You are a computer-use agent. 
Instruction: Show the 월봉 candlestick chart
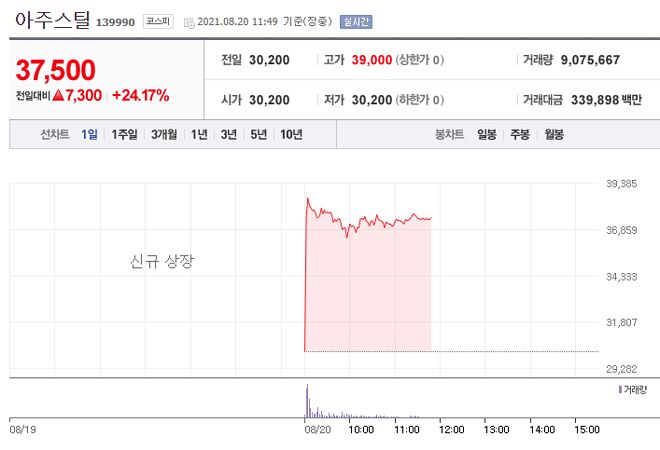(x=554, y=134)
